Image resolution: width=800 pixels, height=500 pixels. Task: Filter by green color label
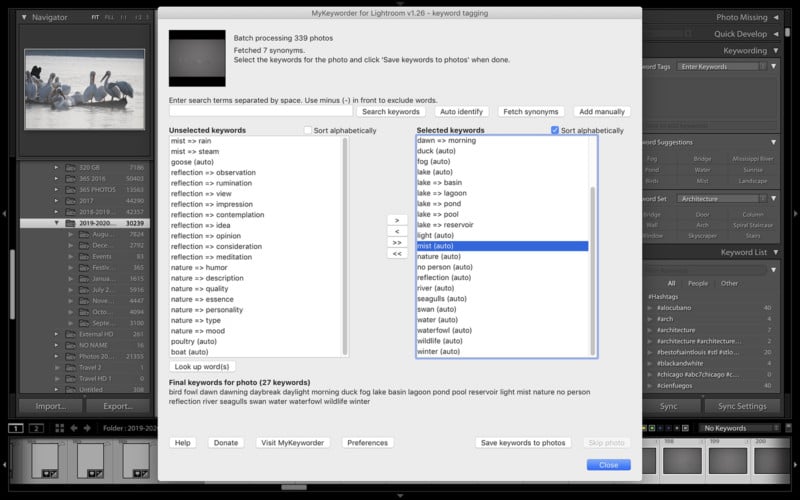[652, 428]
